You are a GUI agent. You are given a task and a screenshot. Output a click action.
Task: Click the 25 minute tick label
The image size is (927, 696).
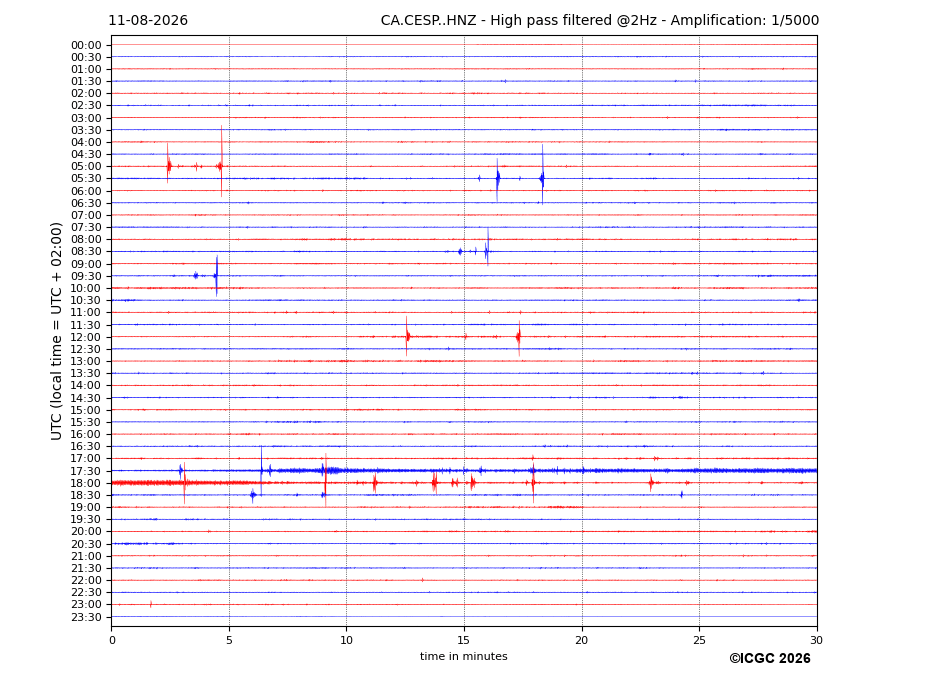click(699, 640)
